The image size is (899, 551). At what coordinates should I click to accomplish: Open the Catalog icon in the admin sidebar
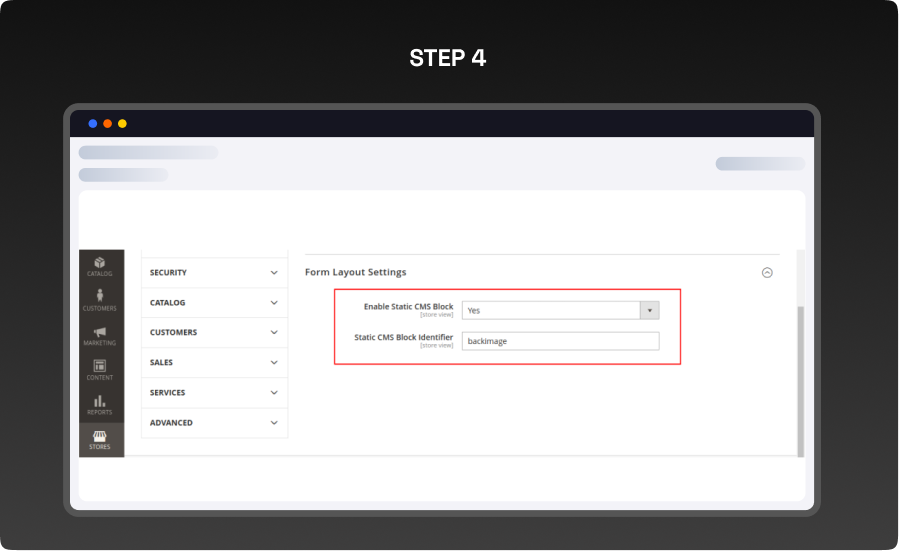(101, 265)
